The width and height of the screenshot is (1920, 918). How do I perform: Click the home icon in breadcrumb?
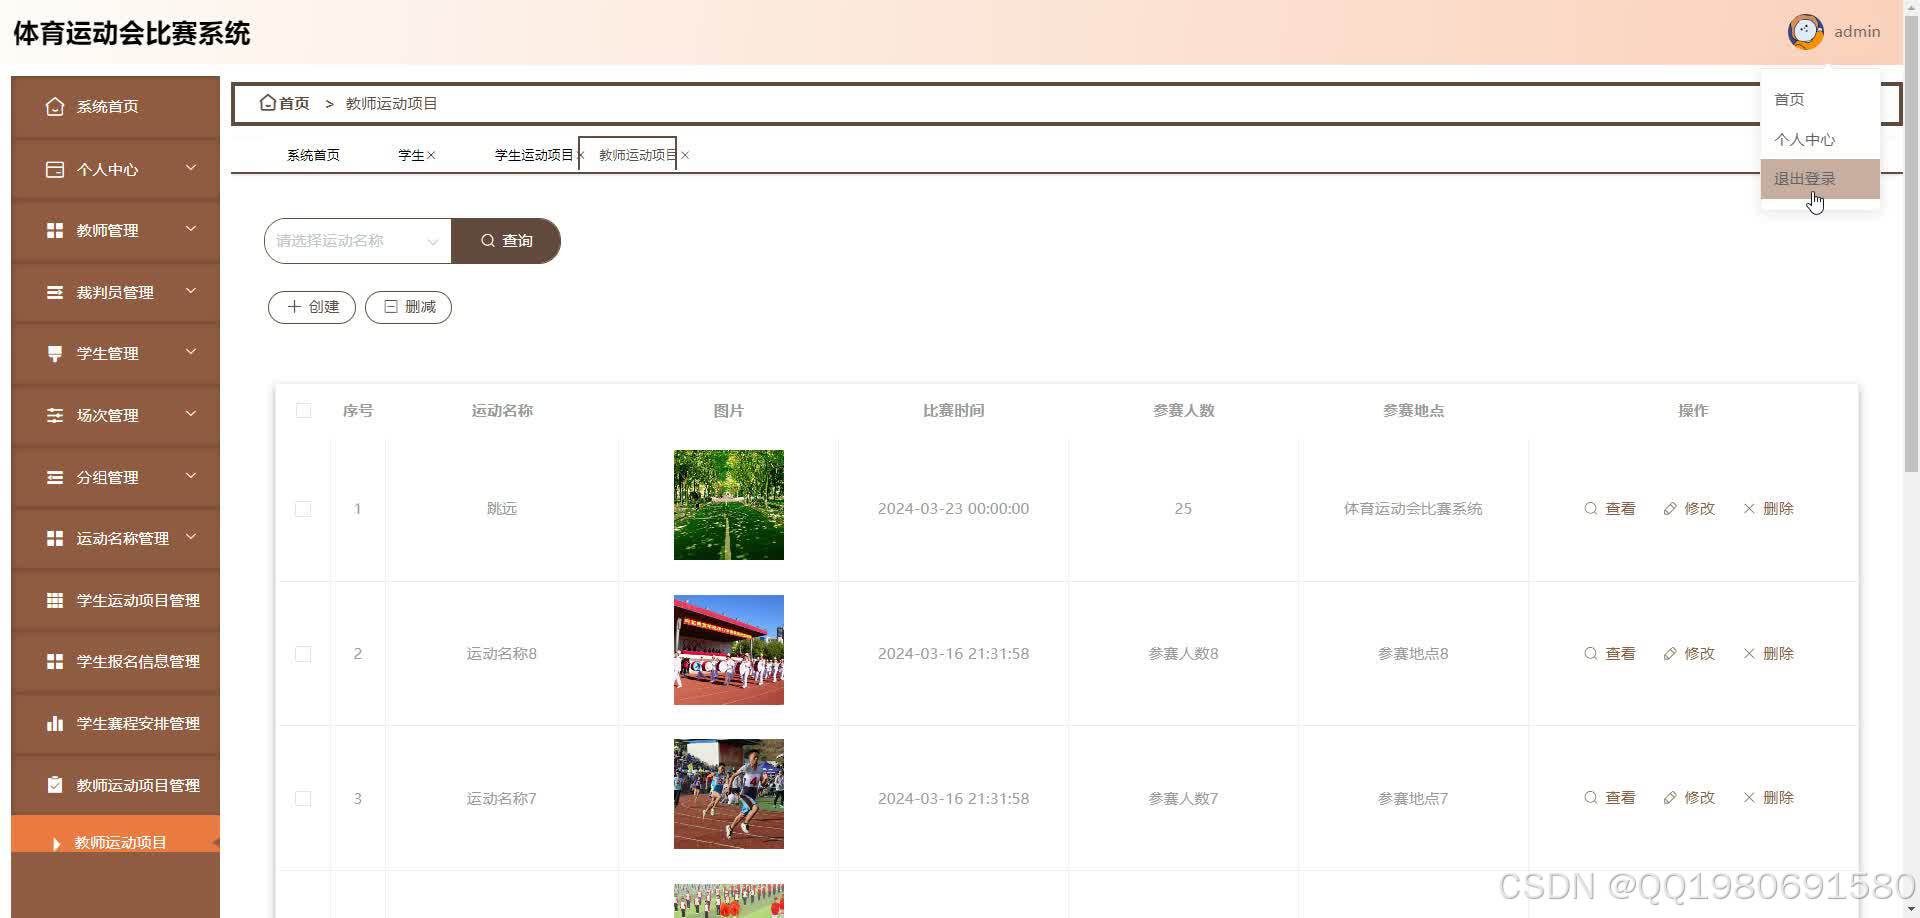(267, 103)
